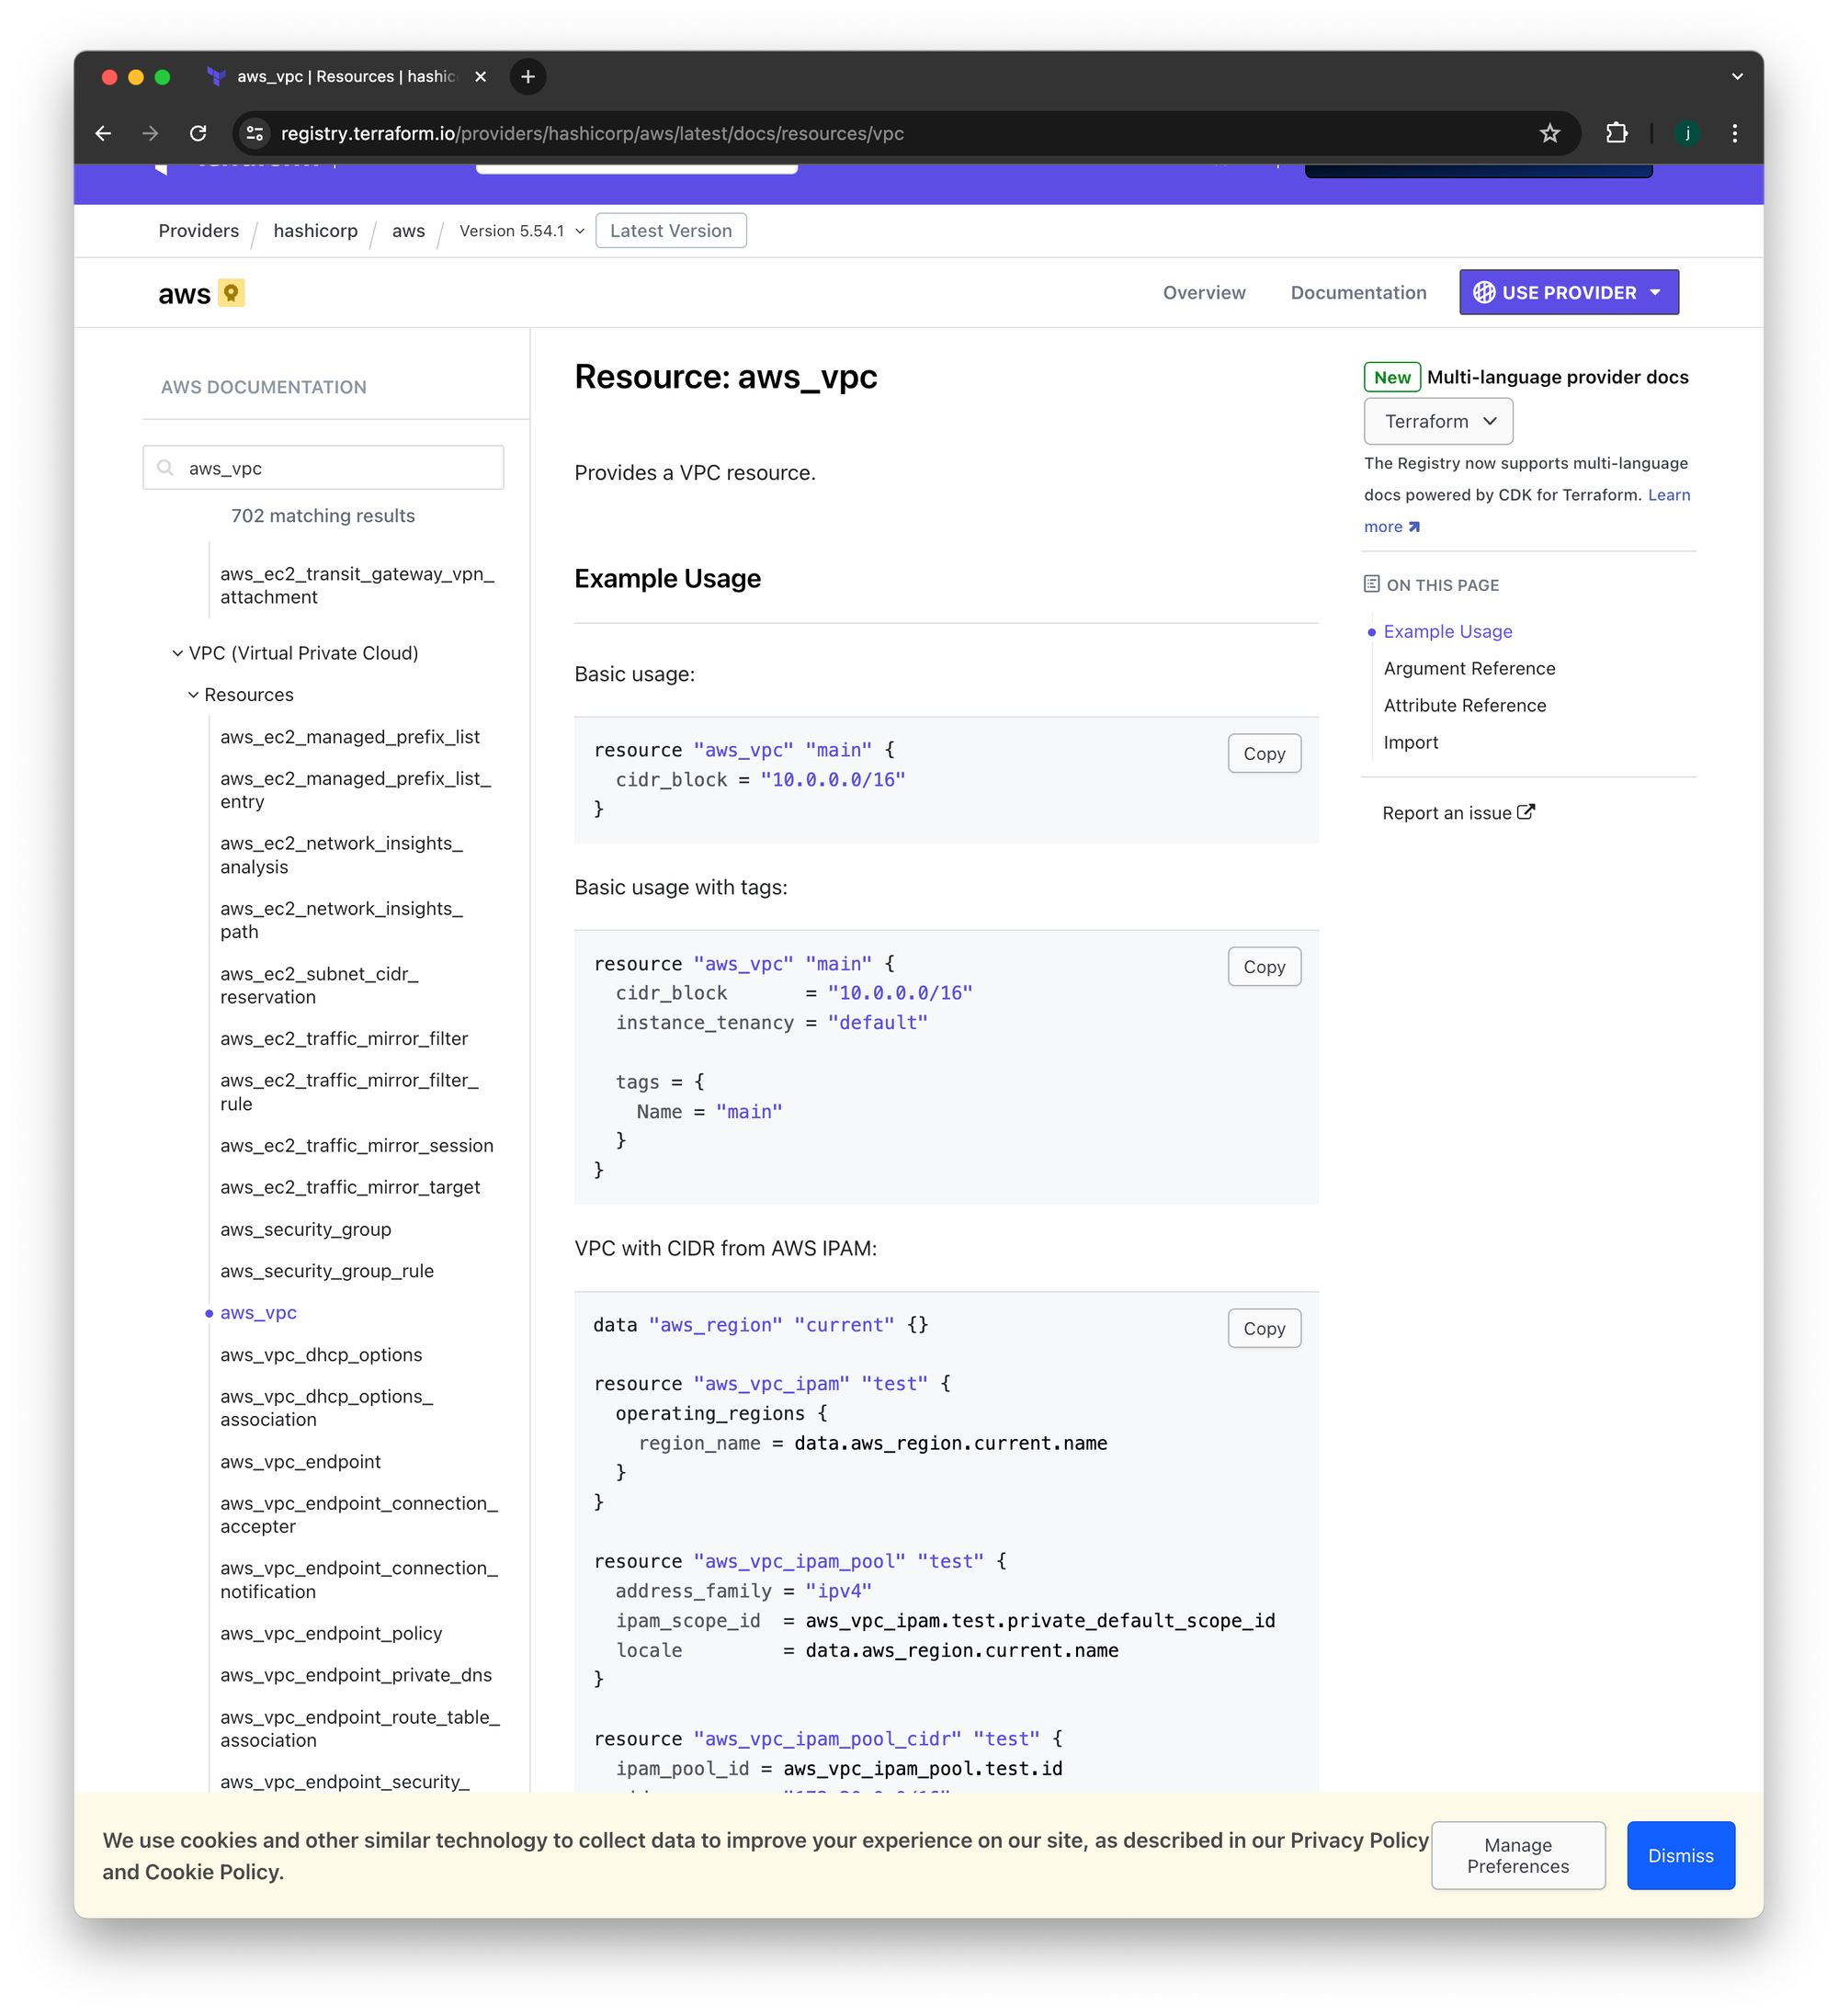Open aws_ec2_subnet_cidr_reservation docs
1838x2016 pixels.
tap(319, 985)
